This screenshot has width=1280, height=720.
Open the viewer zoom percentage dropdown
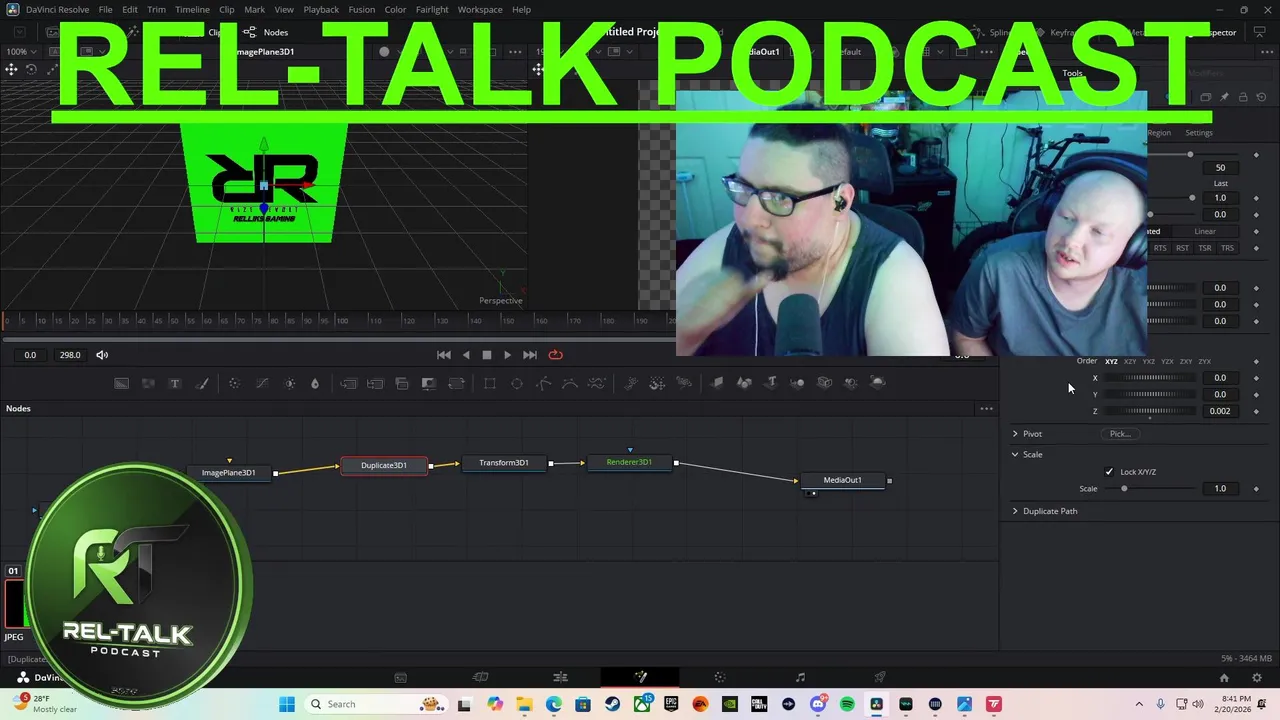pos(21,52)
